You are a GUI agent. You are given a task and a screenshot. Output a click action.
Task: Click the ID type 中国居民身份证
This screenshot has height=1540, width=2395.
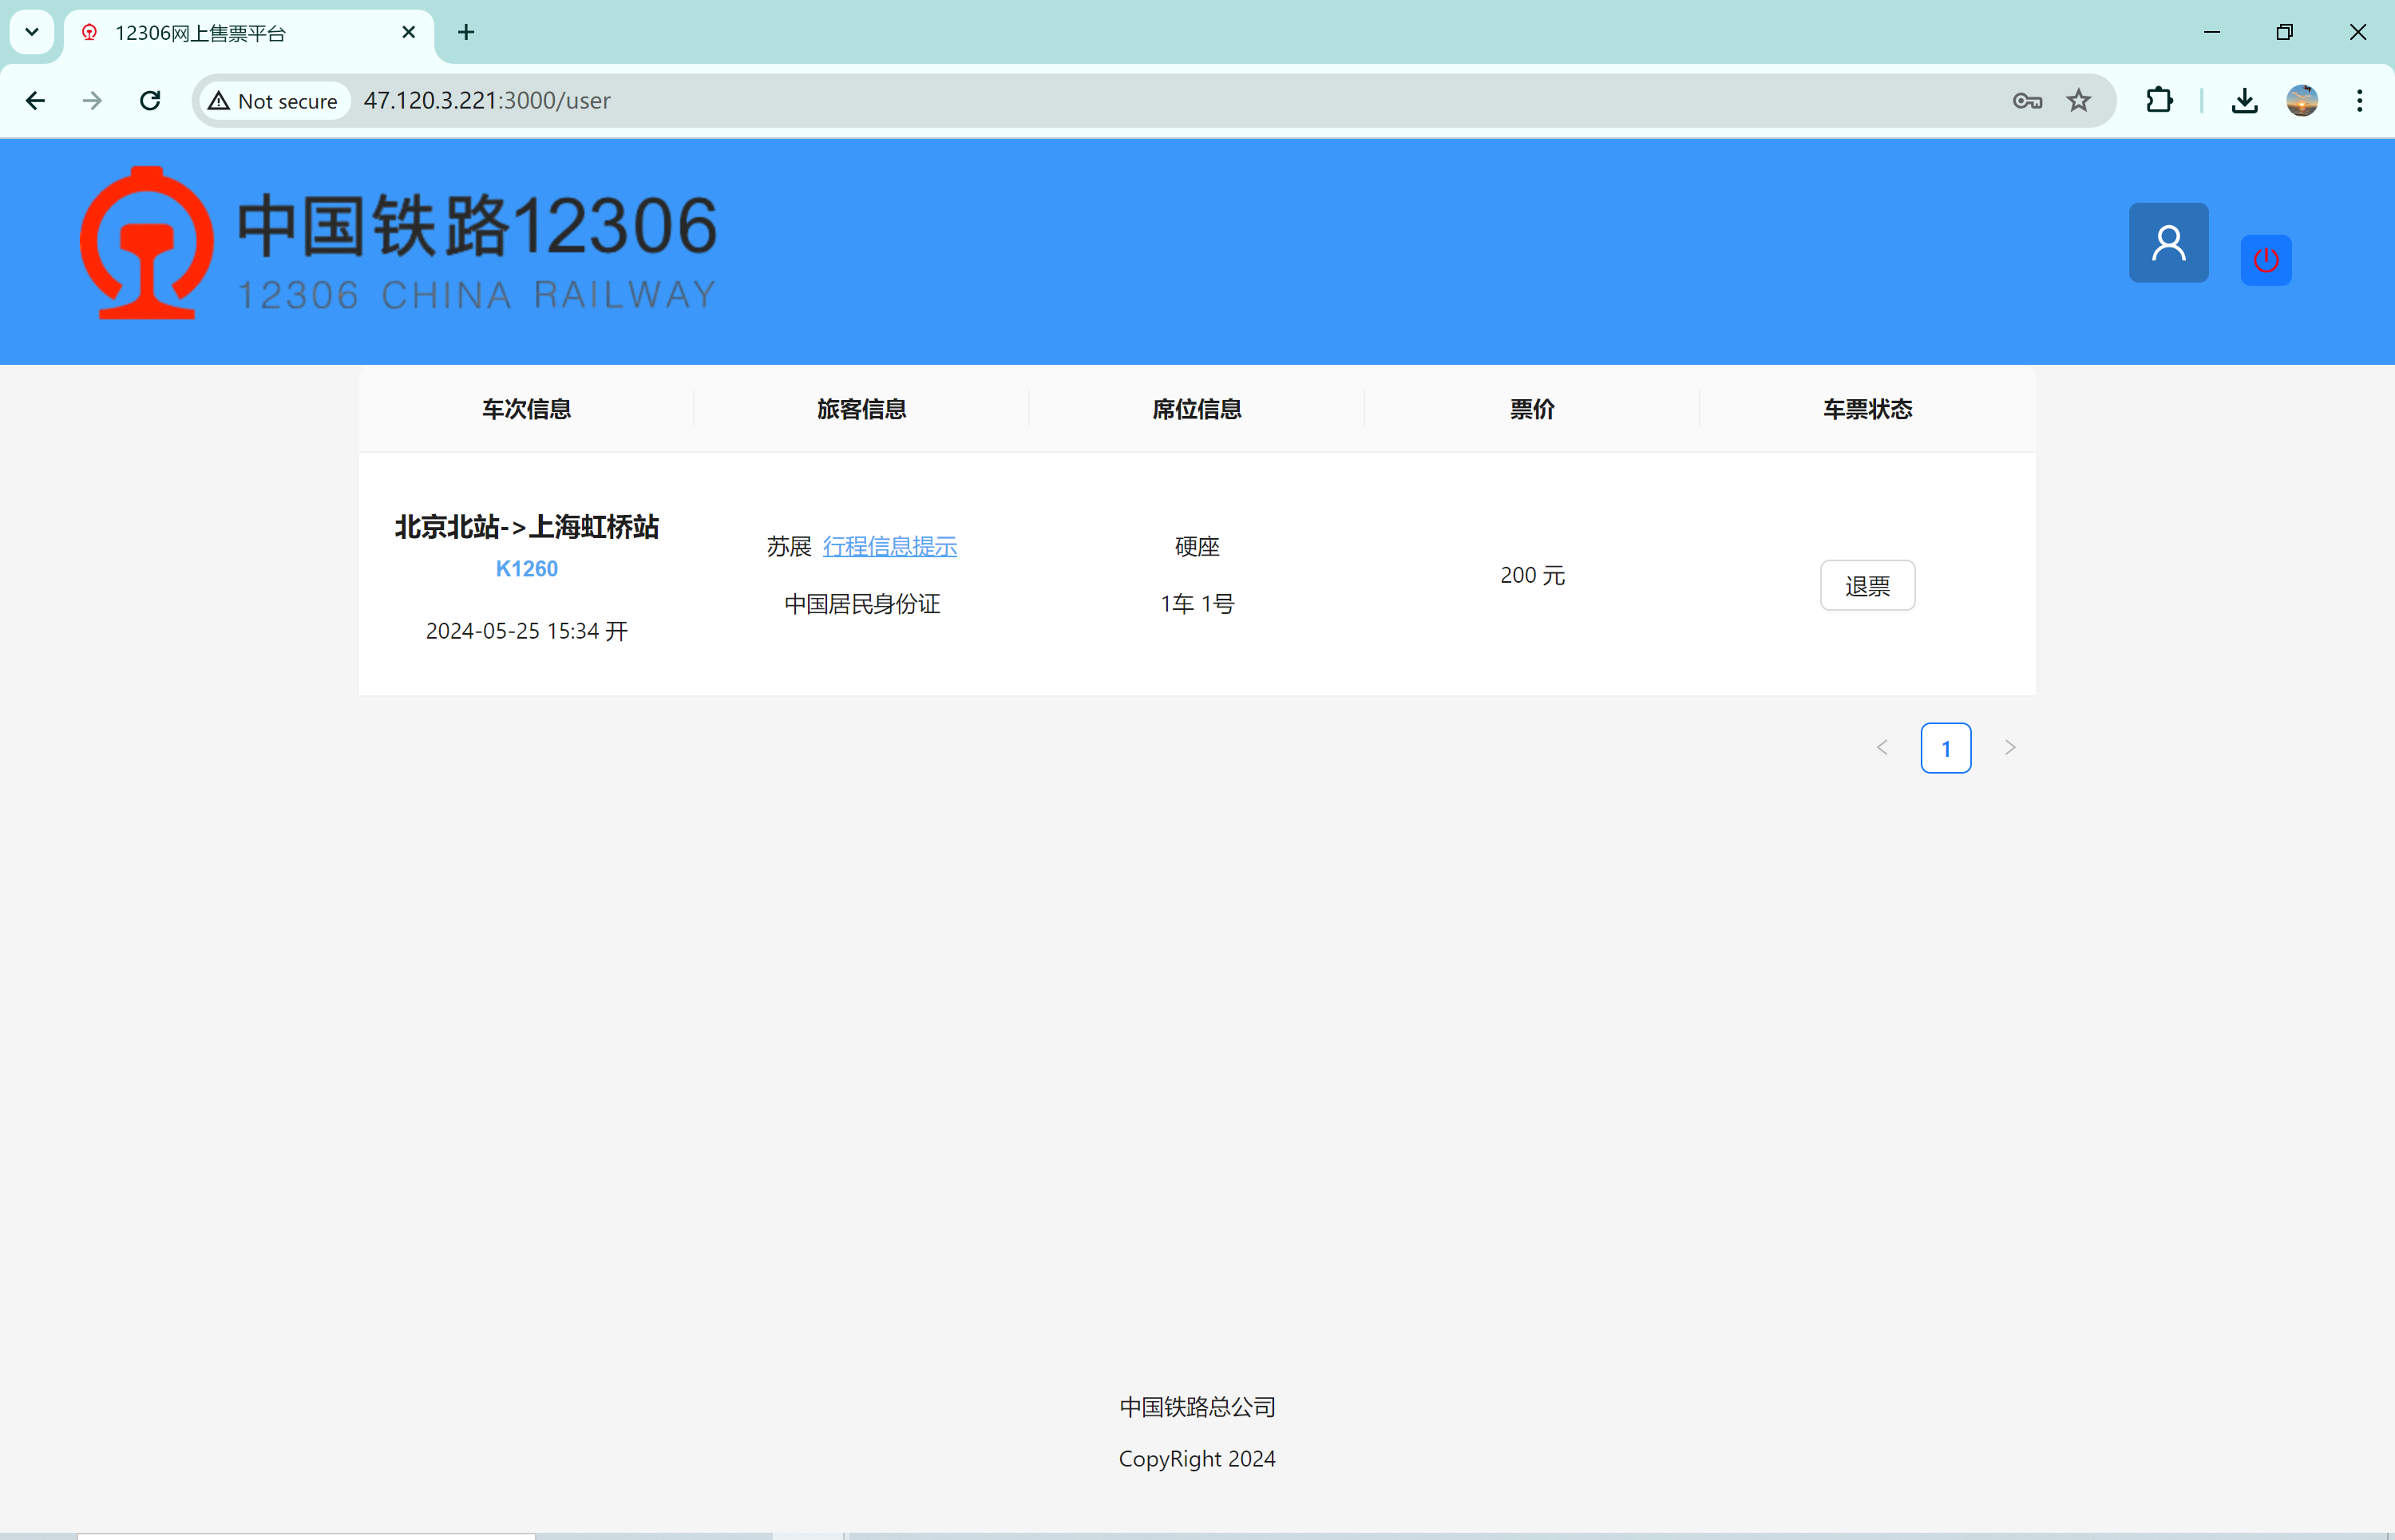point(862,604)
